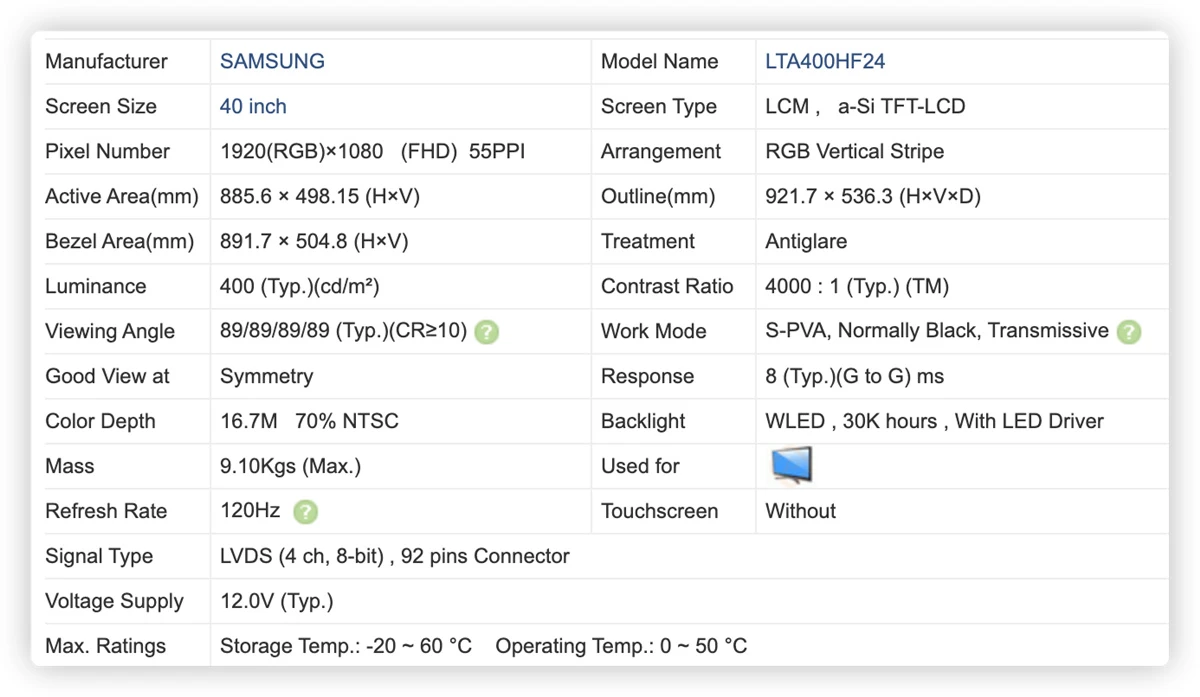This screenshot has height=697, width=1200.
Task: Click the Used for label
Action: [x=640, y=466]
